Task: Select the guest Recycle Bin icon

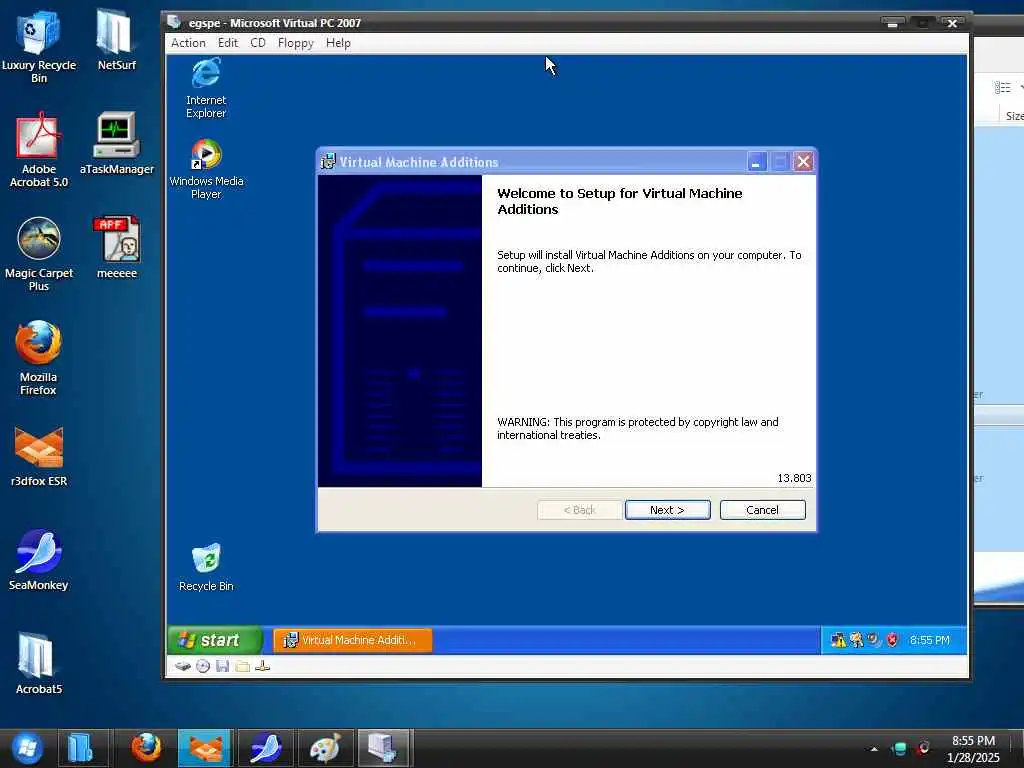Action: click(x=206, y=567)
